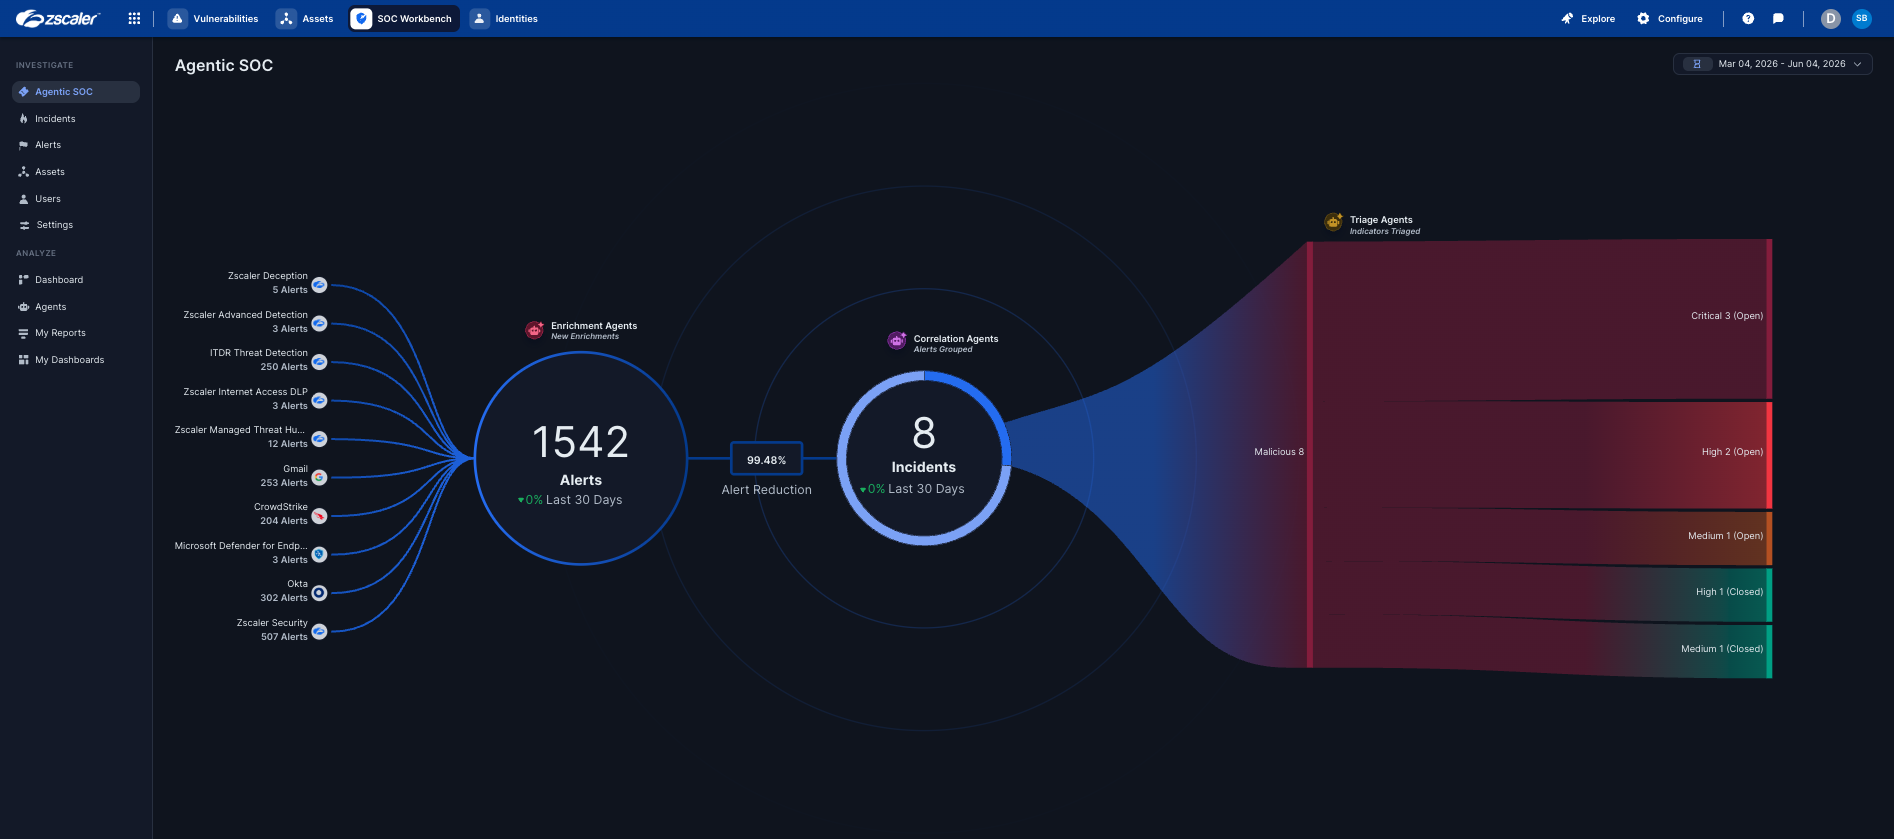Screen dimensions: 1894x839
Task: Open the apps grid launcher icon
Action: coord(134,18)
